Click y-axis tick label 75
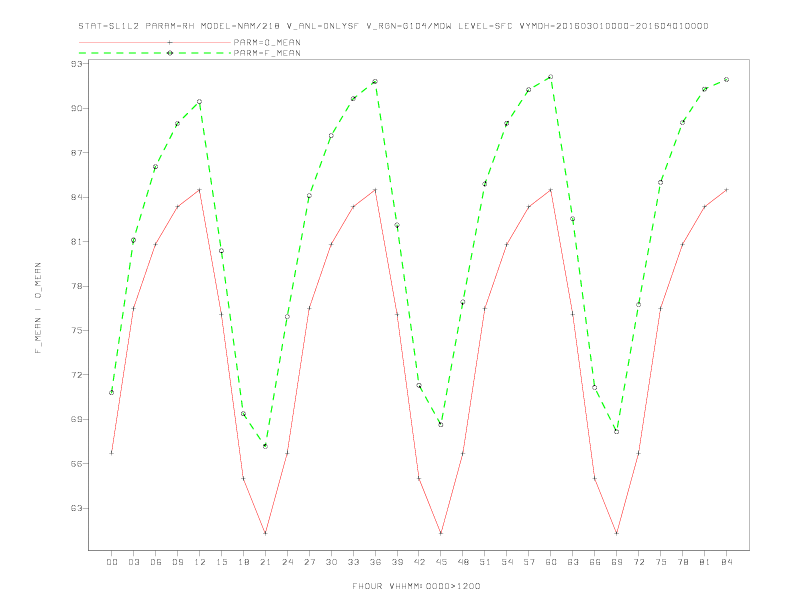 (x=77, y=330)
